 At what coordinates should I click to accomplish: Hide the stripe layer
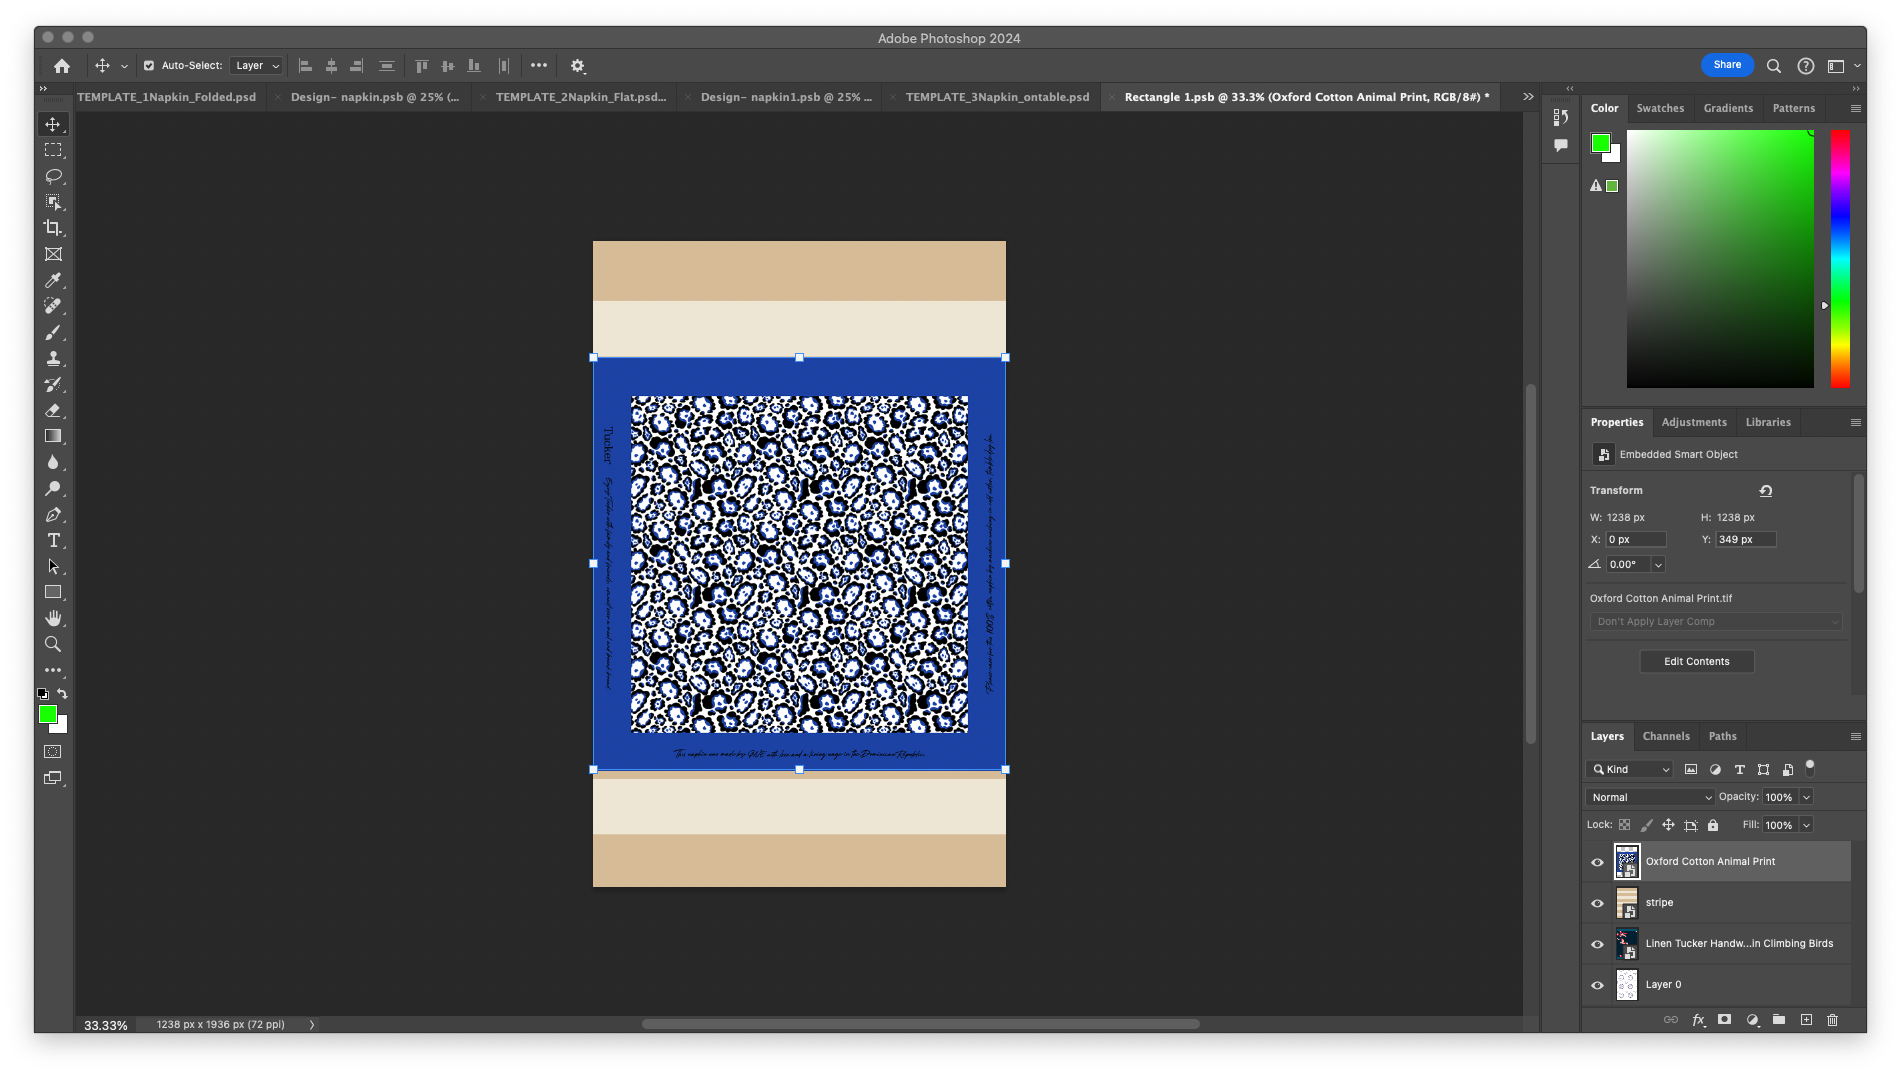coord(1597,902)
